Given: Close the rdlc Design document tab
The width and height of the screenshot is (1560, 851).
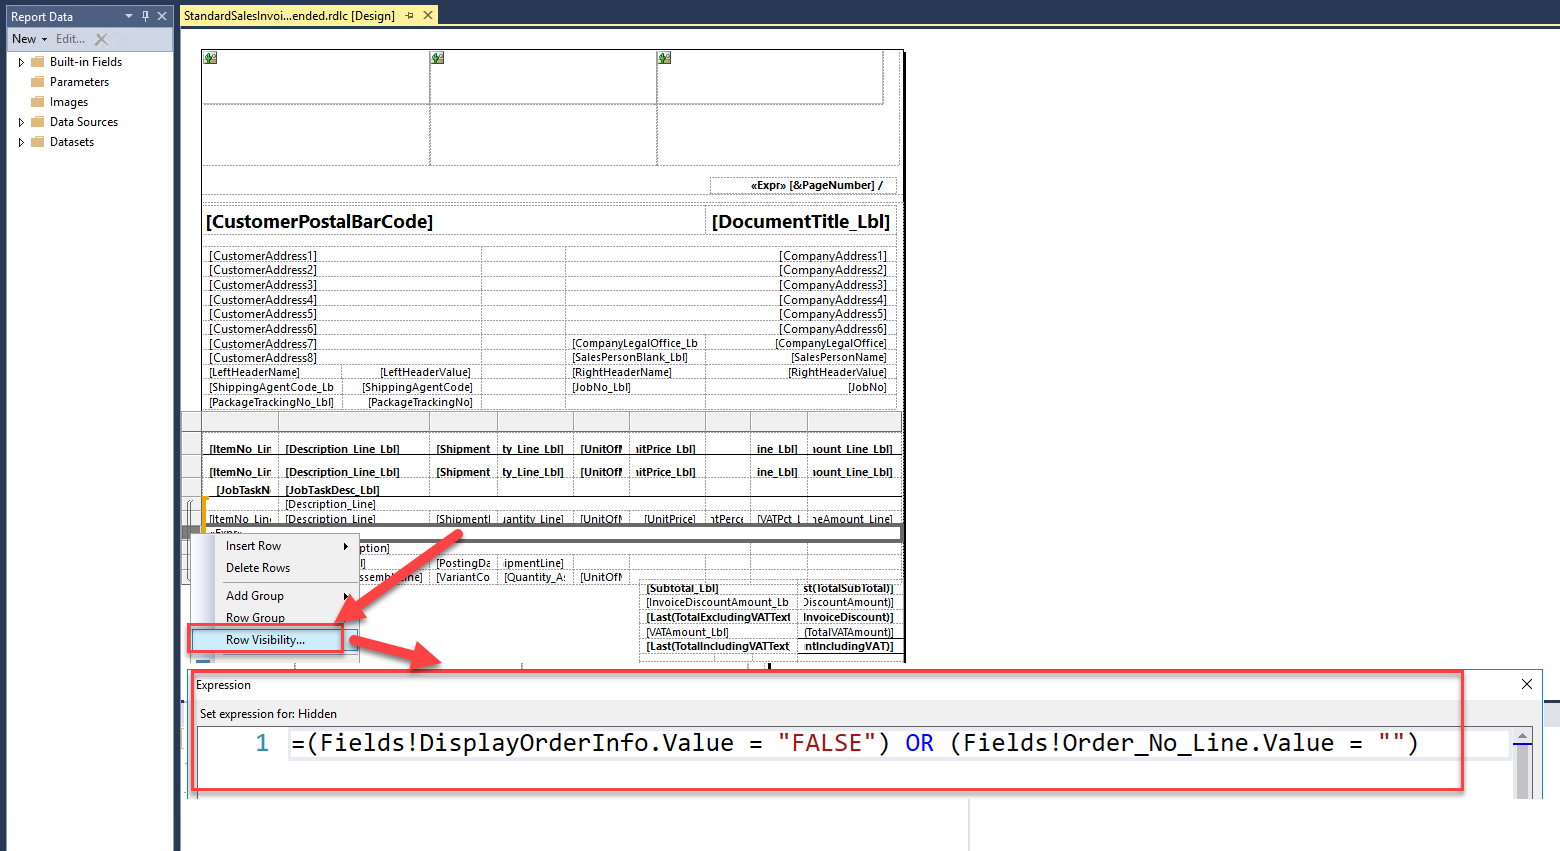Looking at the screenshot, I should point(428,16).
